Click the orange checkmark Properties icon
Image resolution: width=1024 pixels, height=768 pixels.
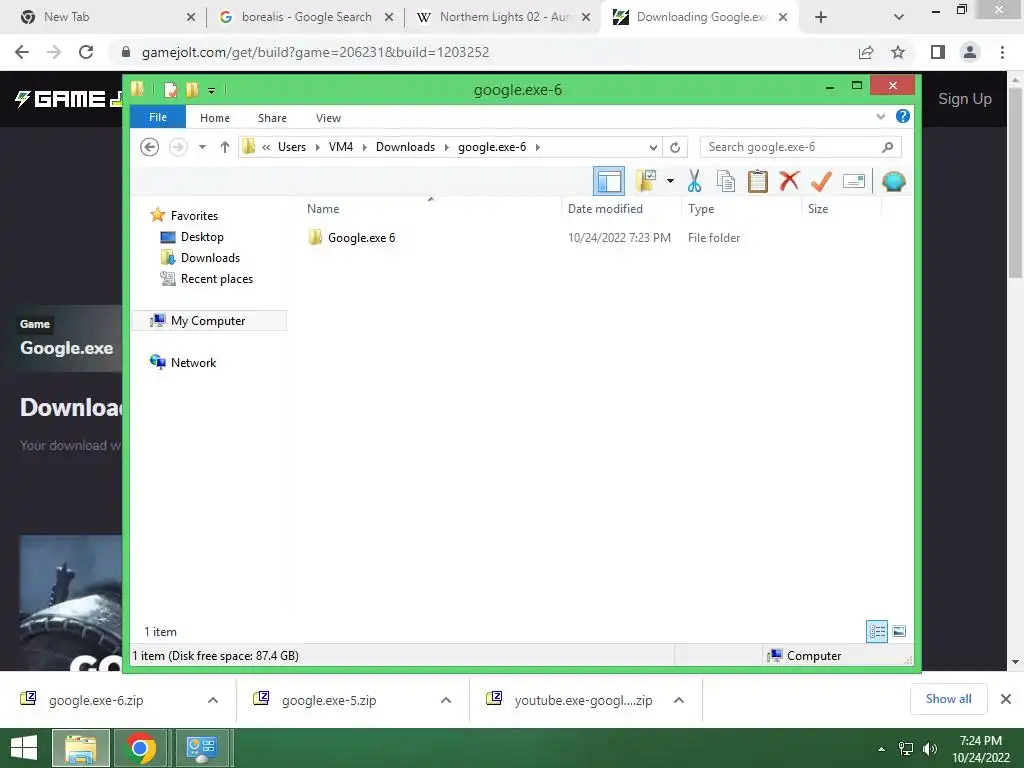(x=821, y=181)
